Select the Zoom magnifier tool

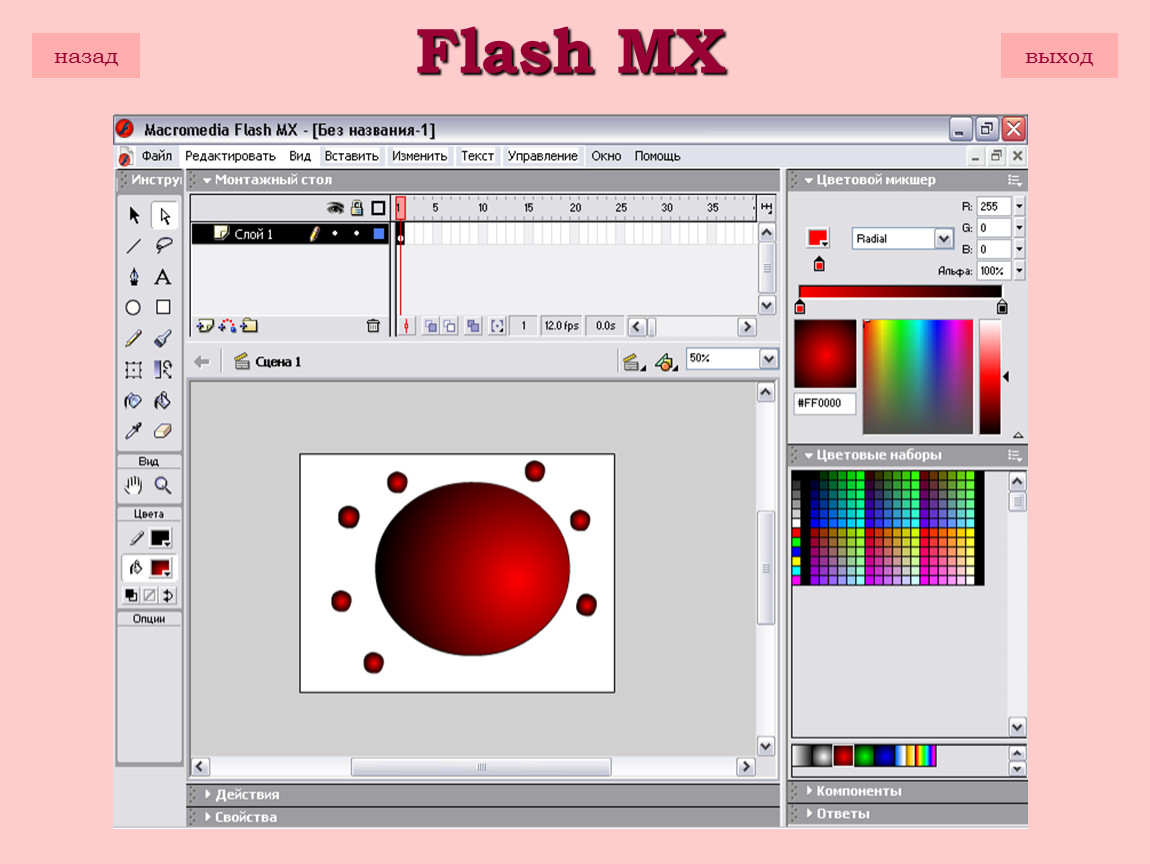coord(163,485)
